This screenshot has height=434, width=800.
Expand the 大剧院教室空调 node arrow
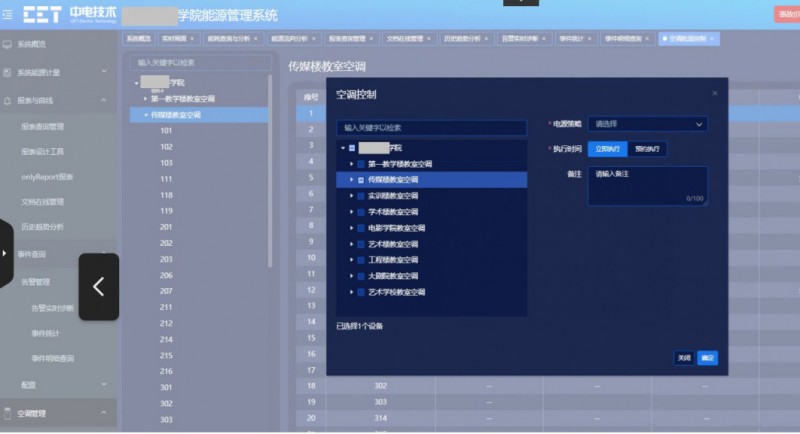351,276
